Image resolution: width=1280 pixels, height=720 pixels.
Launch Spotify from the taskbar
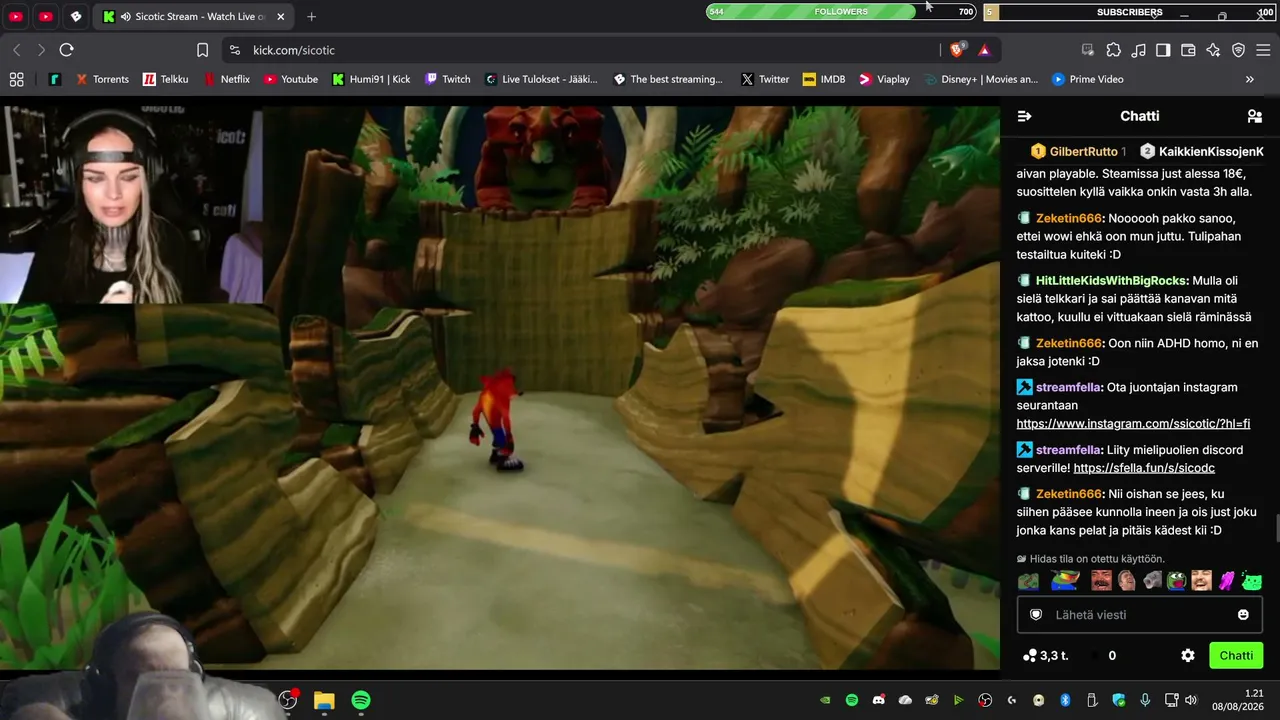pos(361,700)
